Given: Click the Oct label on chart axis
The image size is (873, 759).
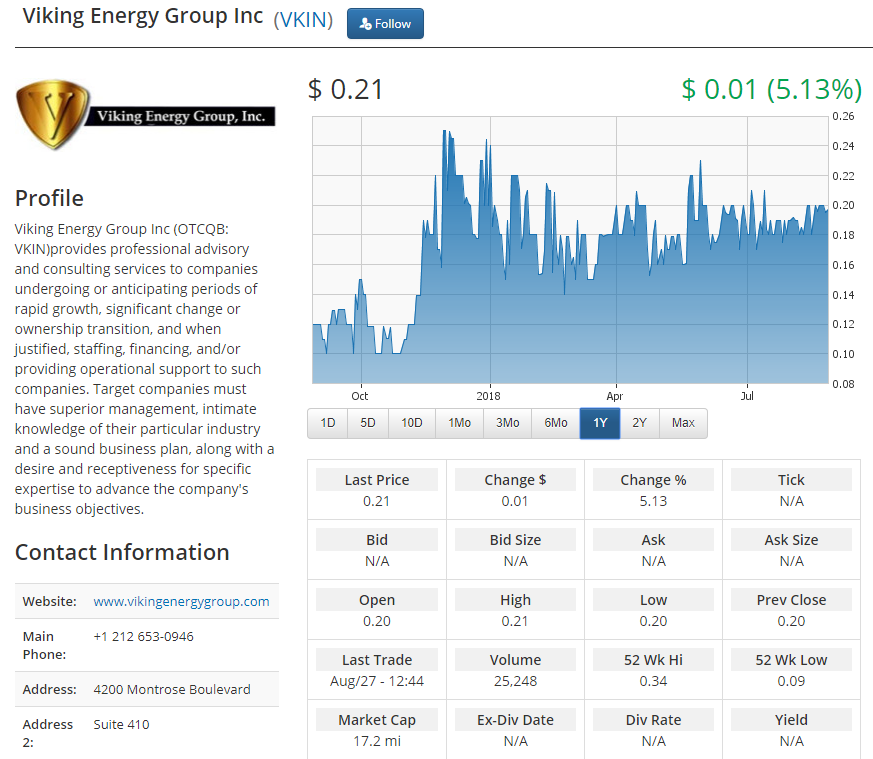Looking at the screenshot, I should pyautogui.click(x=360, y=396).
